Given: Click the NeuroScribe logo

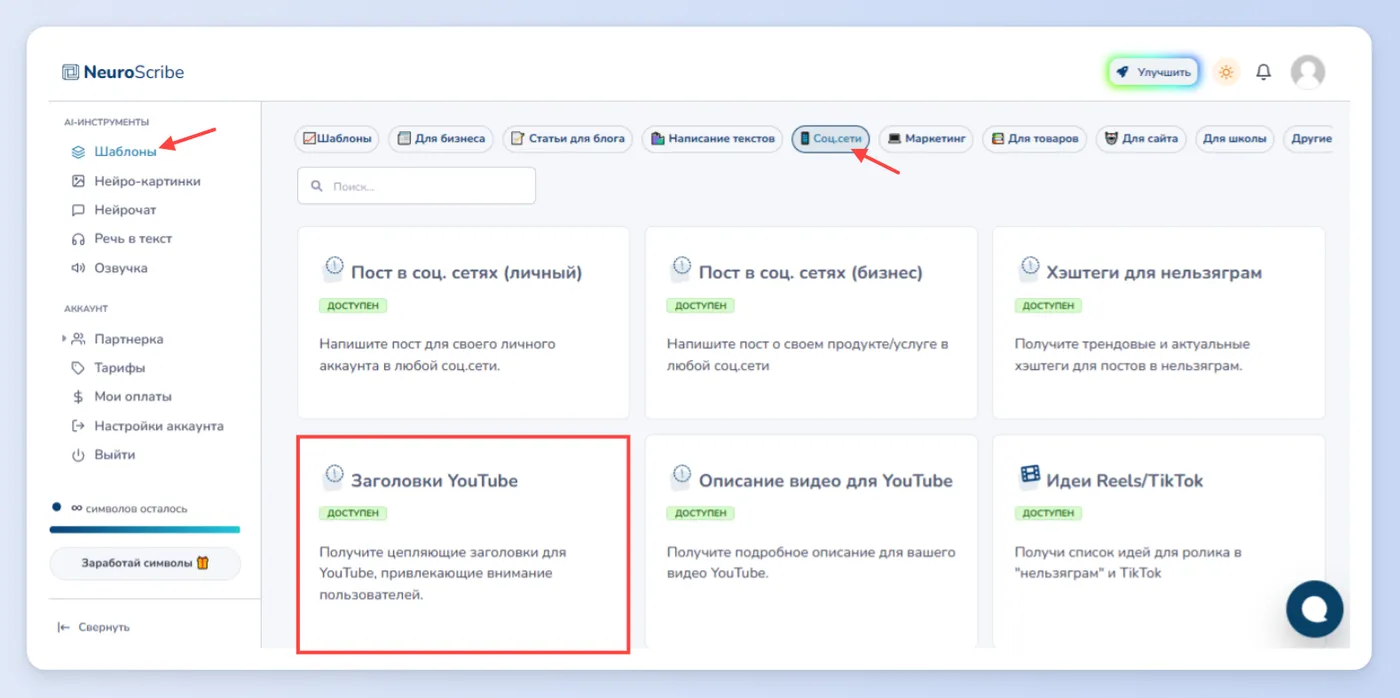Looking at the screenshot, I should click(123, 72).
